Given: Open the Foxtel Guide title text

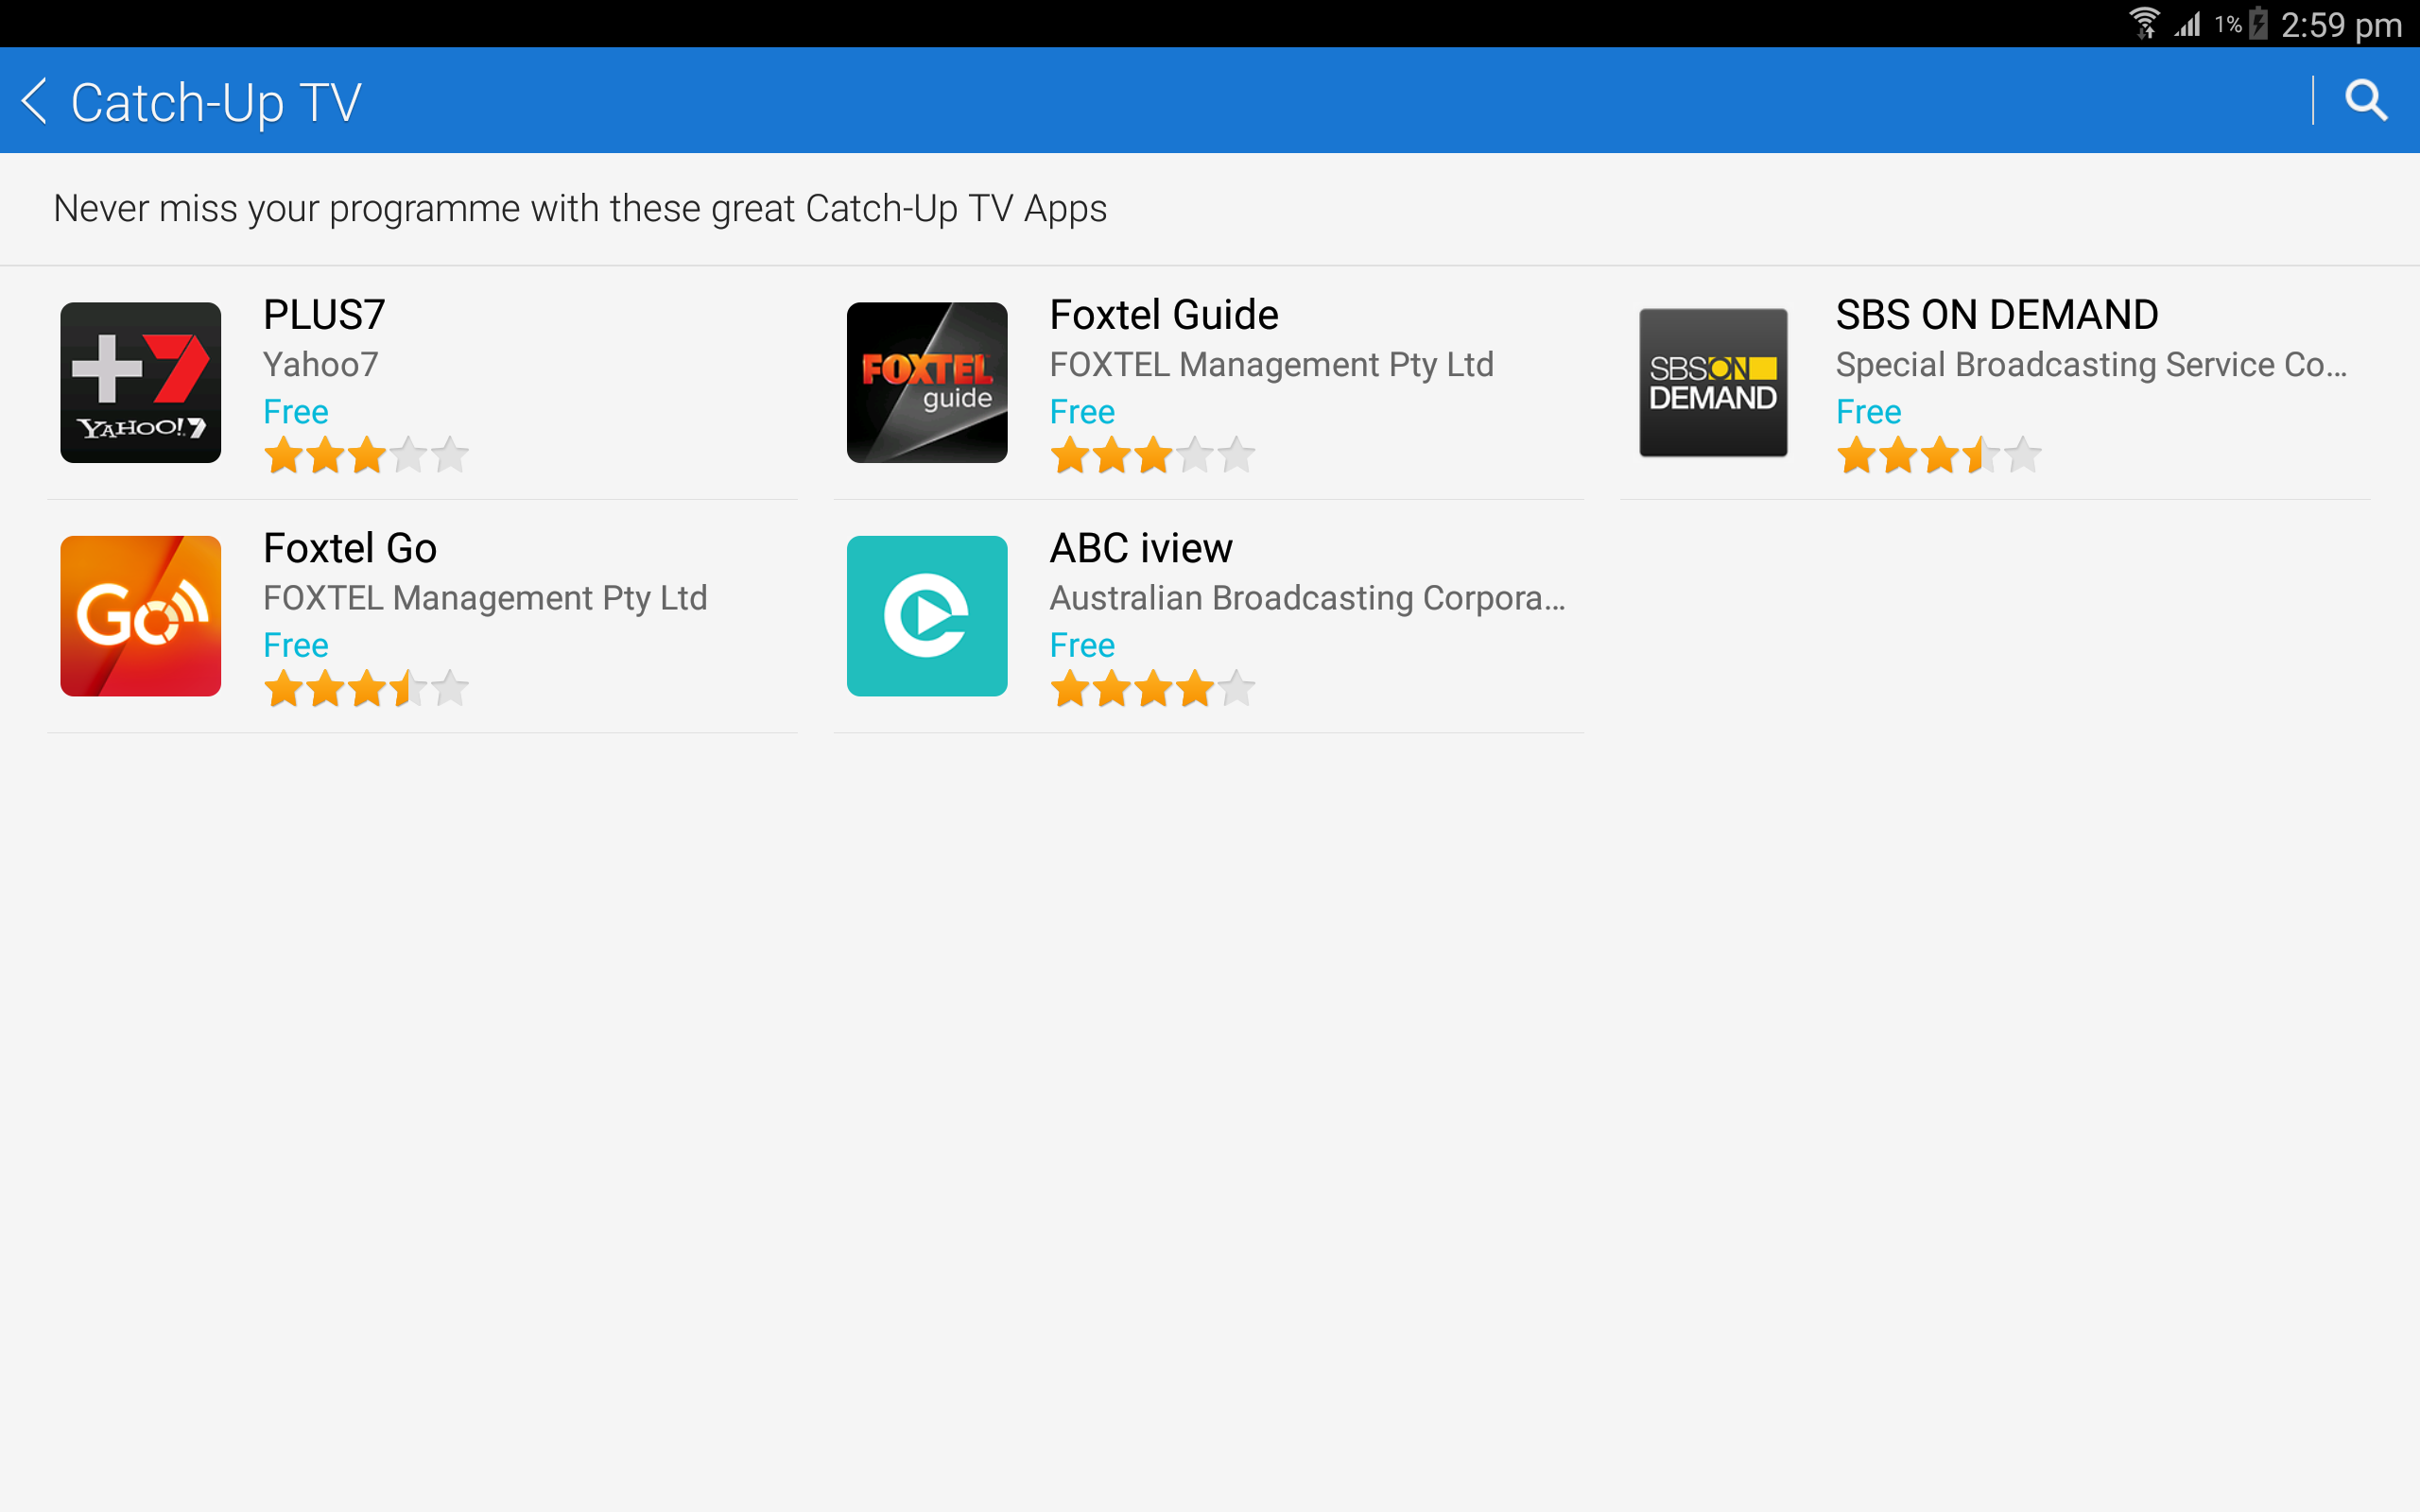Looking at the screenshot, I should tap(1163, 315).
